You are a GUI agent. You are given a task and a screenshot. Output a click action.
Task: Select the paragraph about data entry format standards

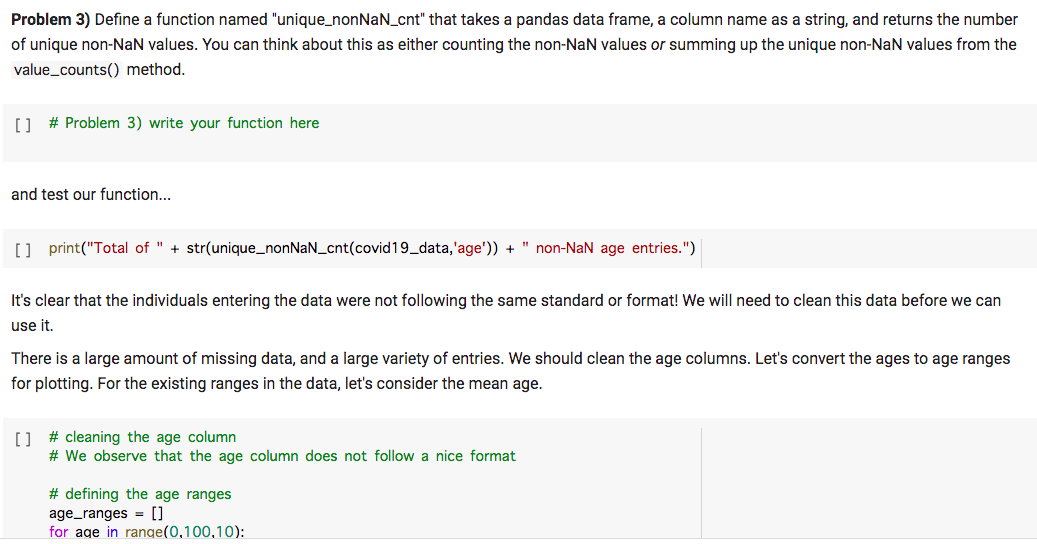coord(506,313)
